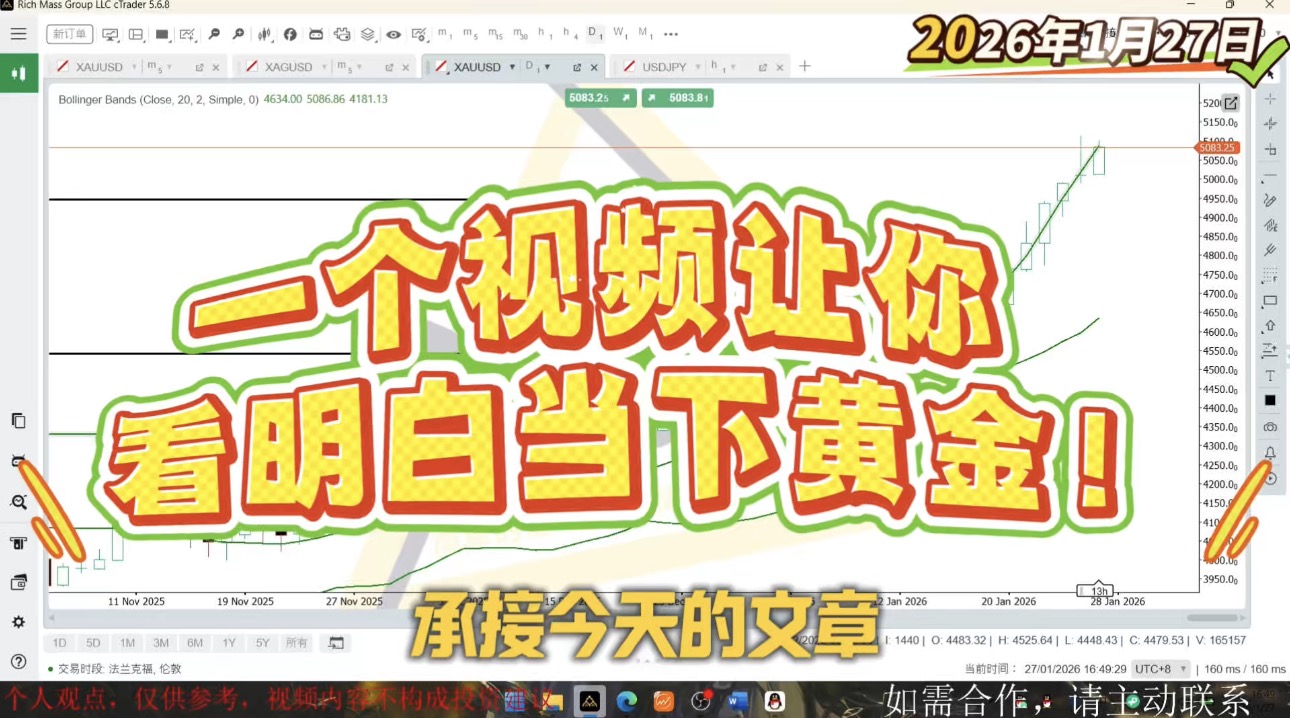Select the m15 timeframe
This screenshot has height=718, width=1290.
[495, 34]
